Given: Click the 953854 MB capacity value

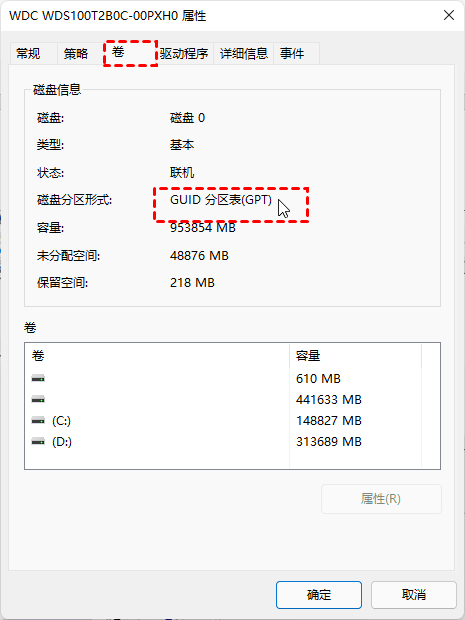Looking at the screenshot, I should (203, 228).
